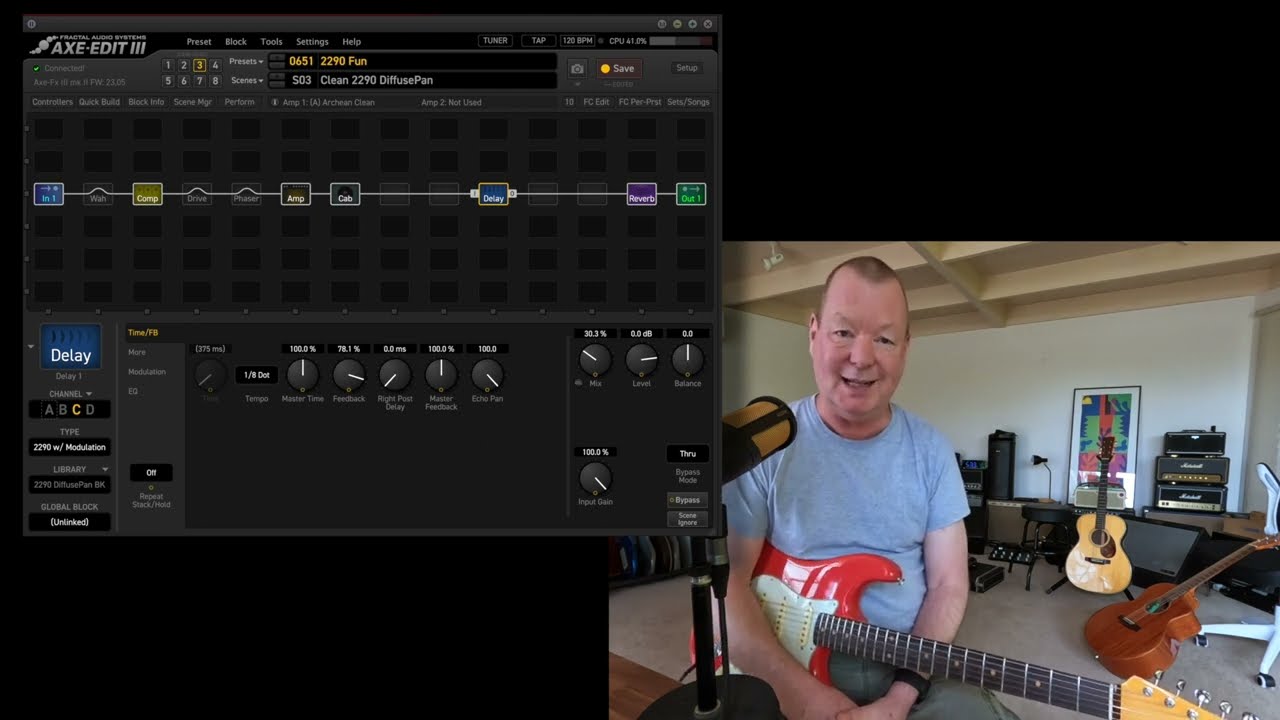1280x720 pixels.
Task: Select scene 7 button
Action: [x=200, y=81]
